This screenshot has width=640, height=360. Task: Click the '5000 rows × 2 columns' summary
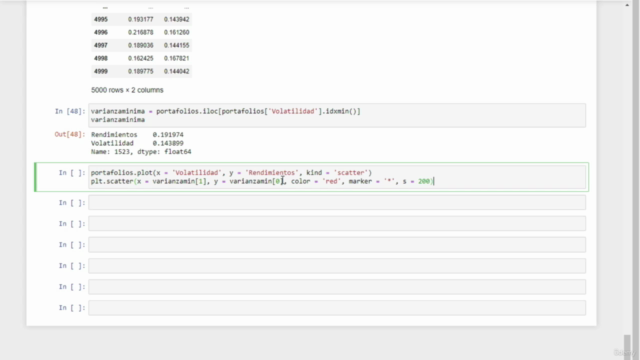point(127,90)
